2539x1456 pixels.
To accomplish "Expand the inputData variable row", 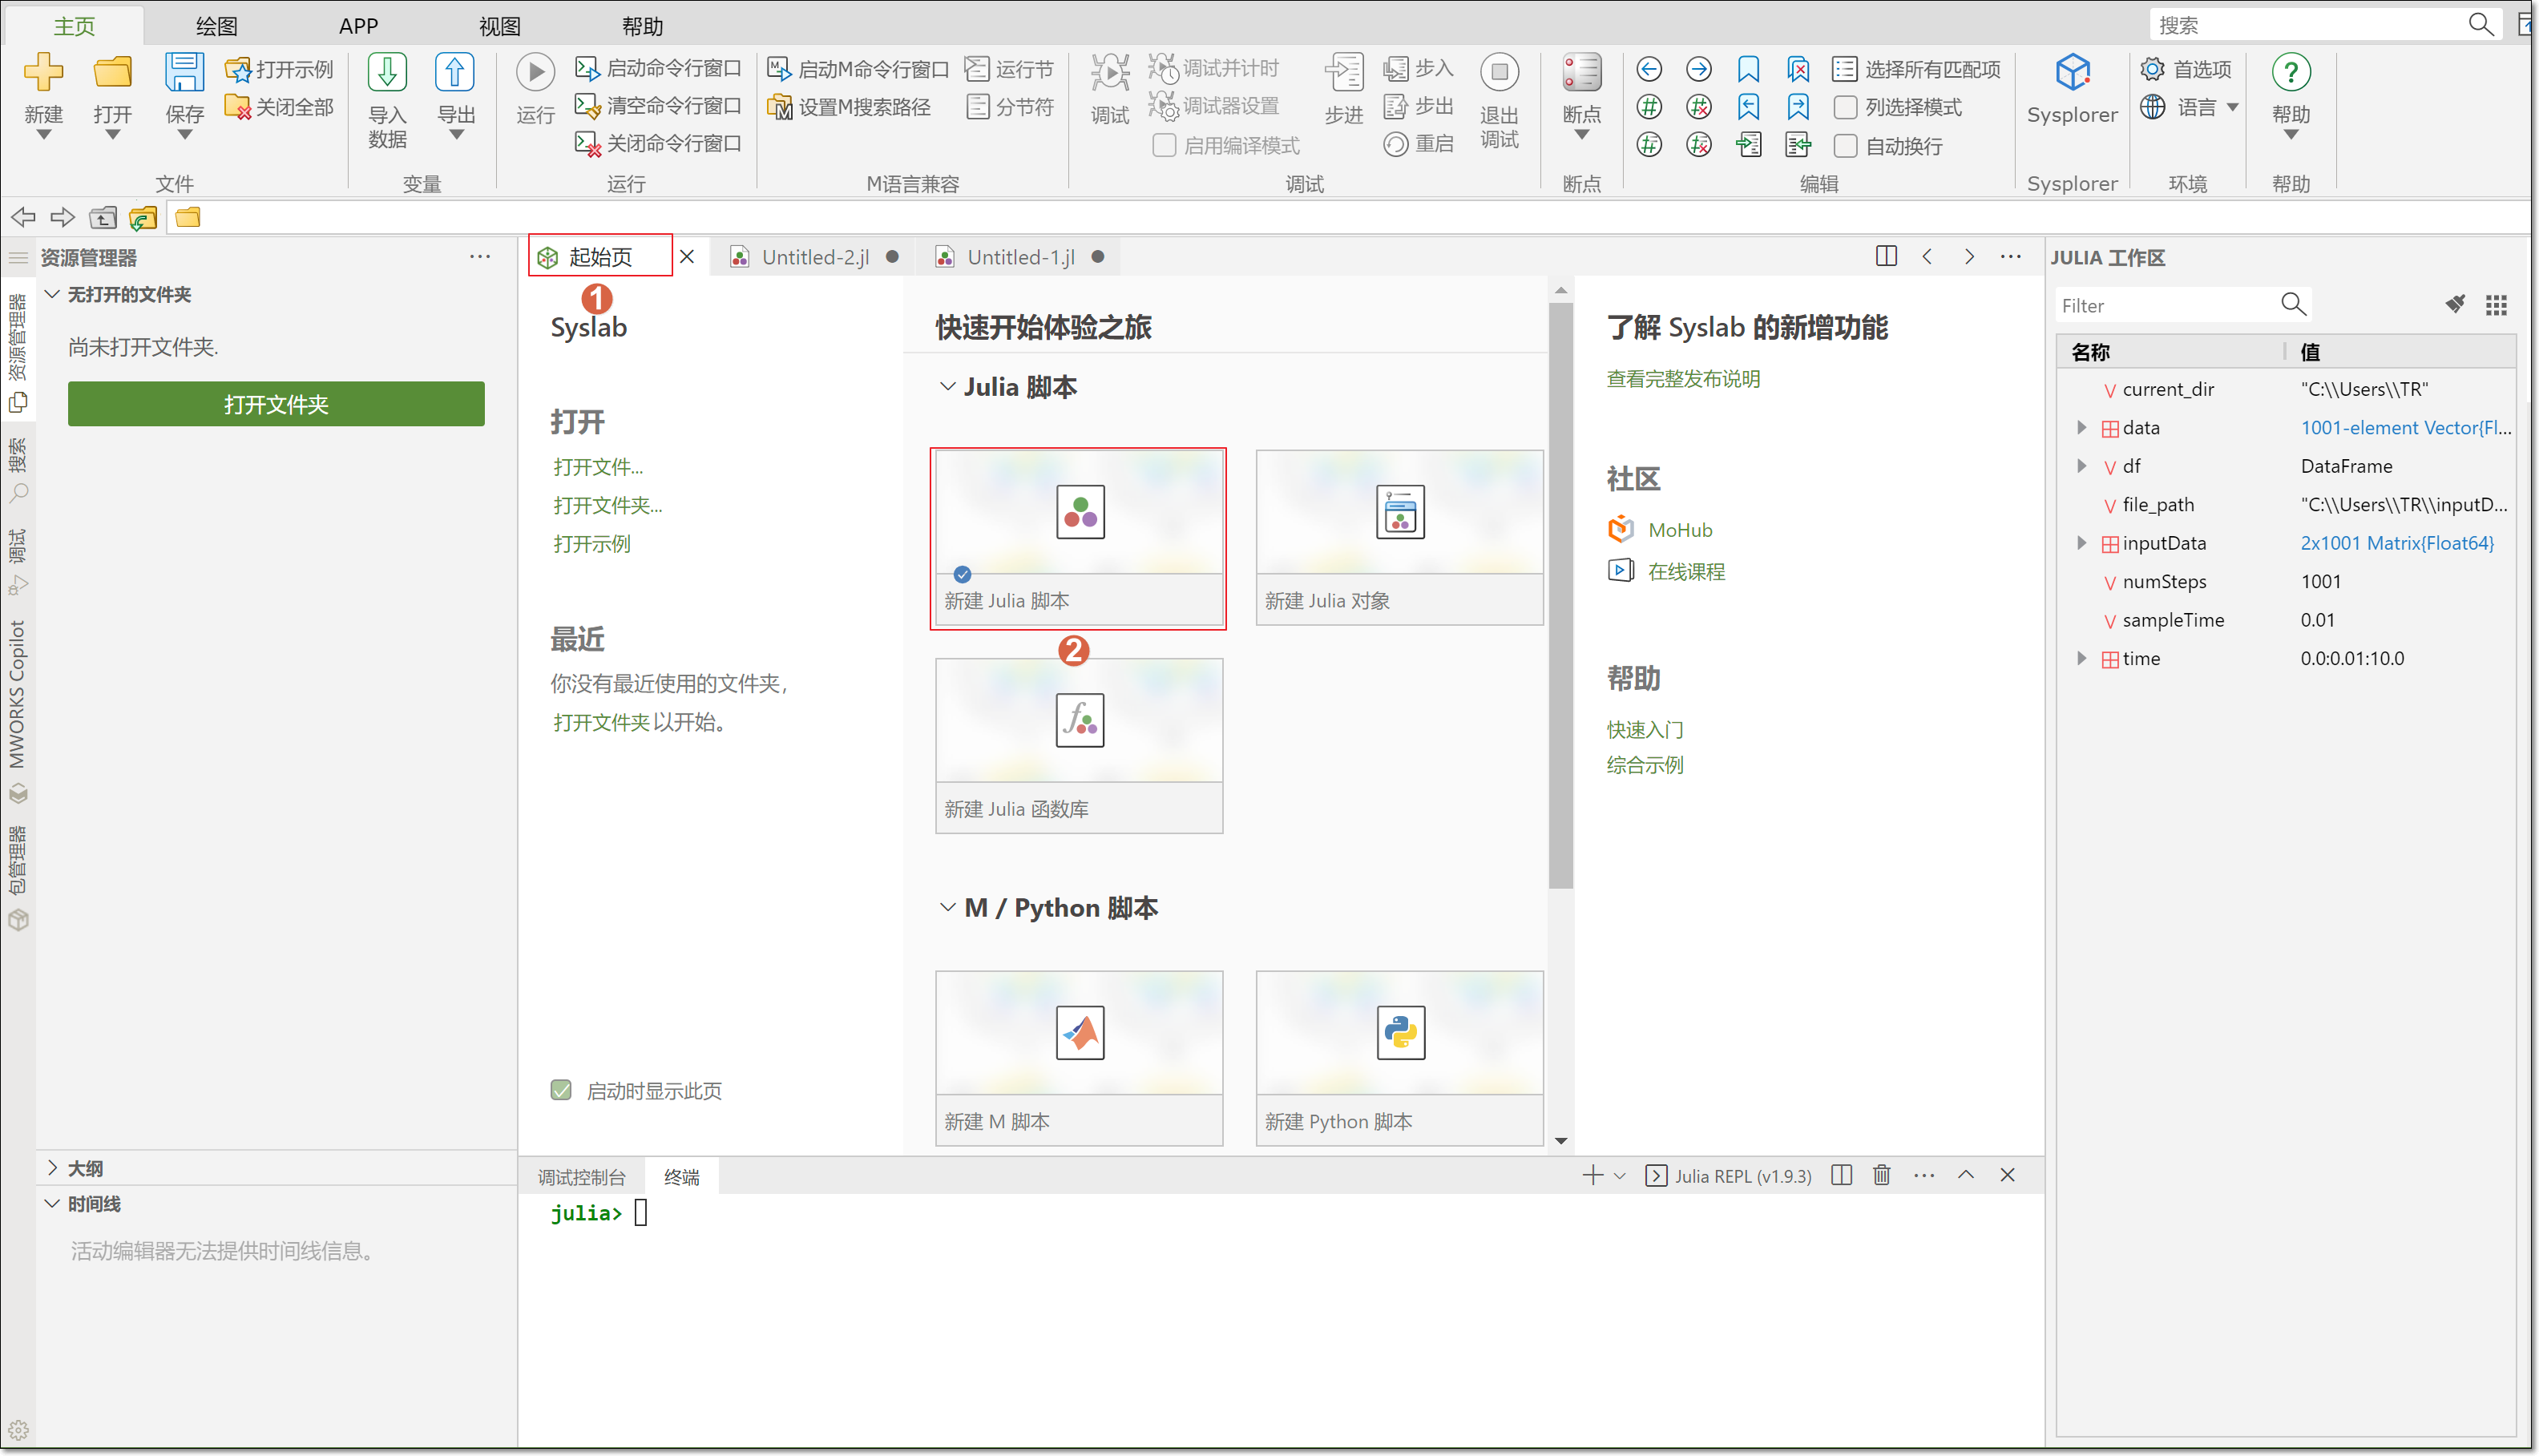I will 2082,543.
